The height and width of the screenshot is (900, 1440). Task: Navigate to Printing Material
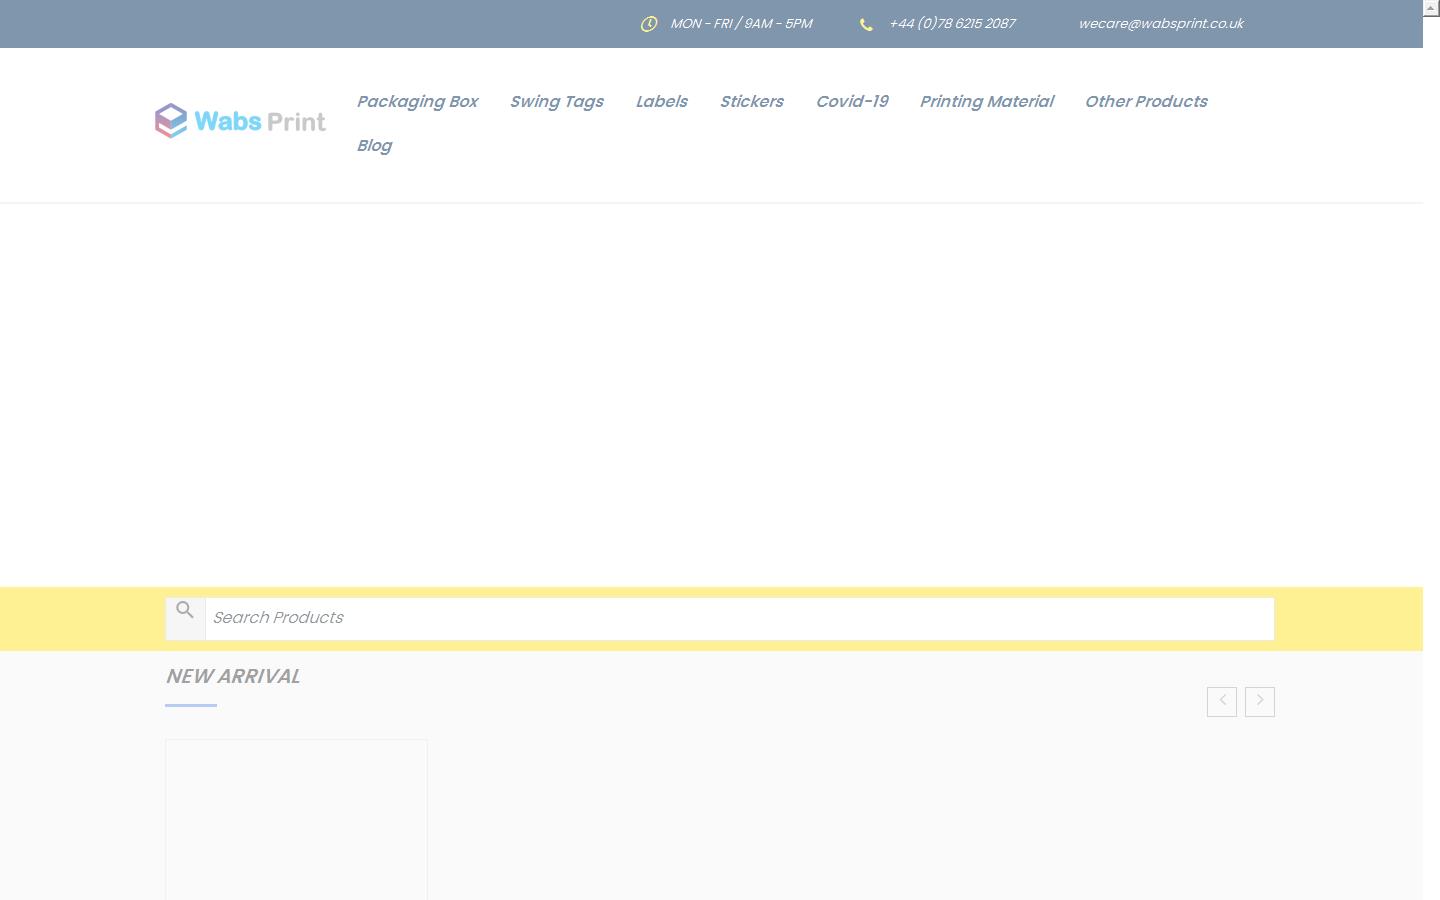pyautogui.click(x=986, y=102)
